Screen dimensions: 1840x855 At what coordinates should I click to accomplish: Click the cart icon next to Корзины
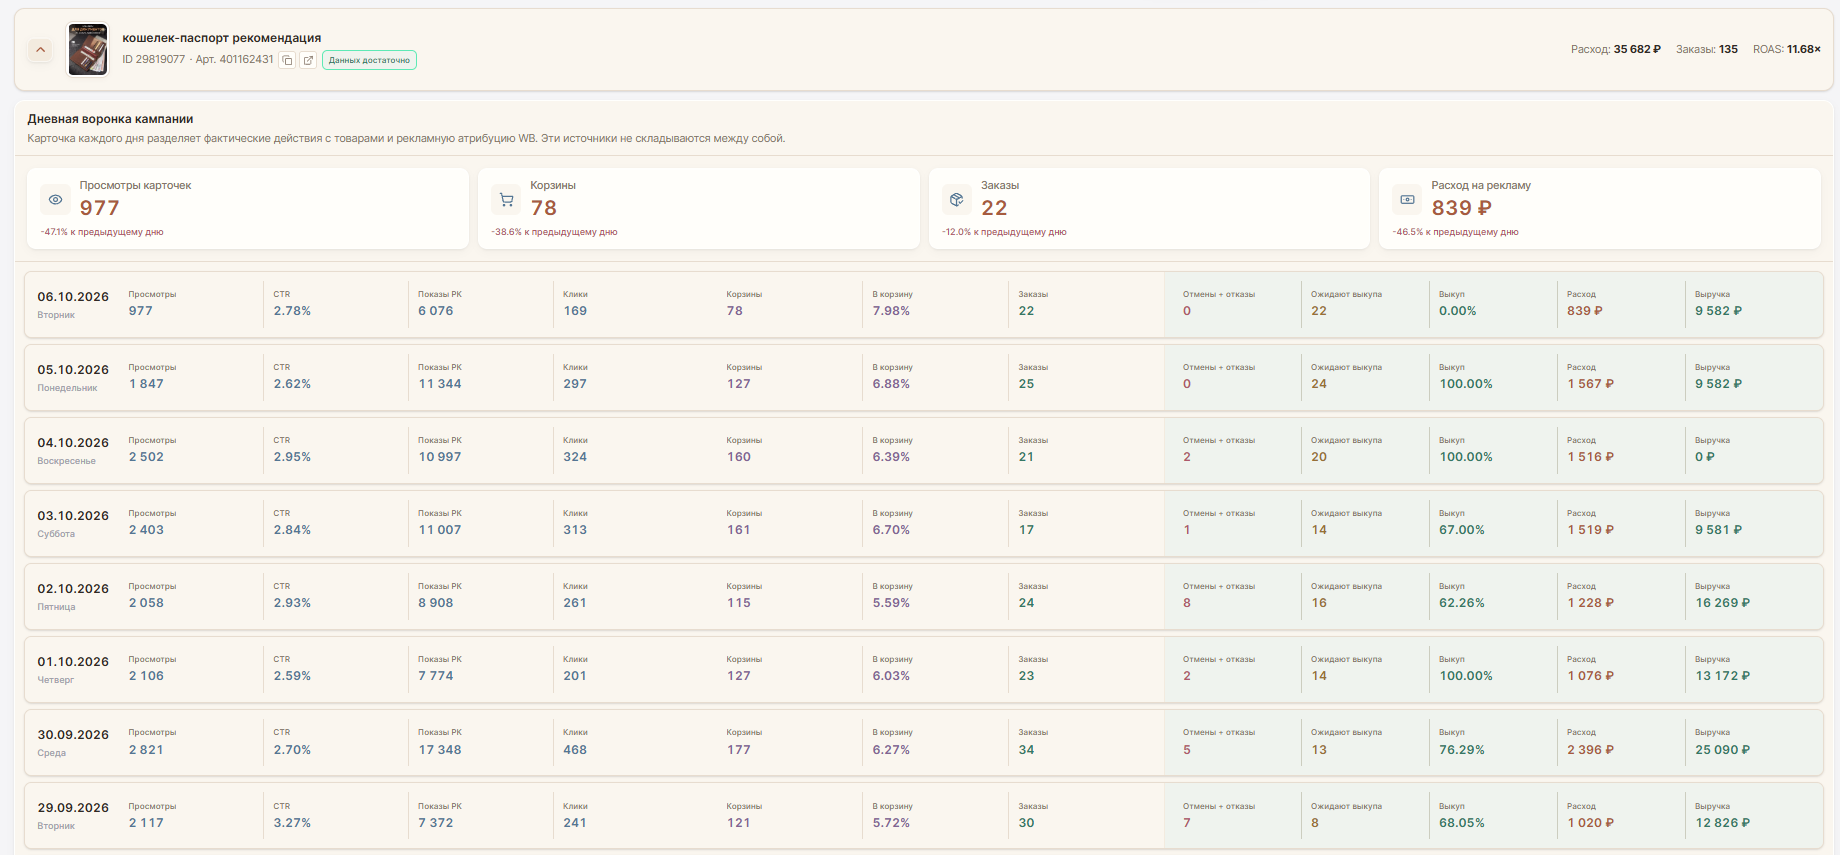coord(507,200)
